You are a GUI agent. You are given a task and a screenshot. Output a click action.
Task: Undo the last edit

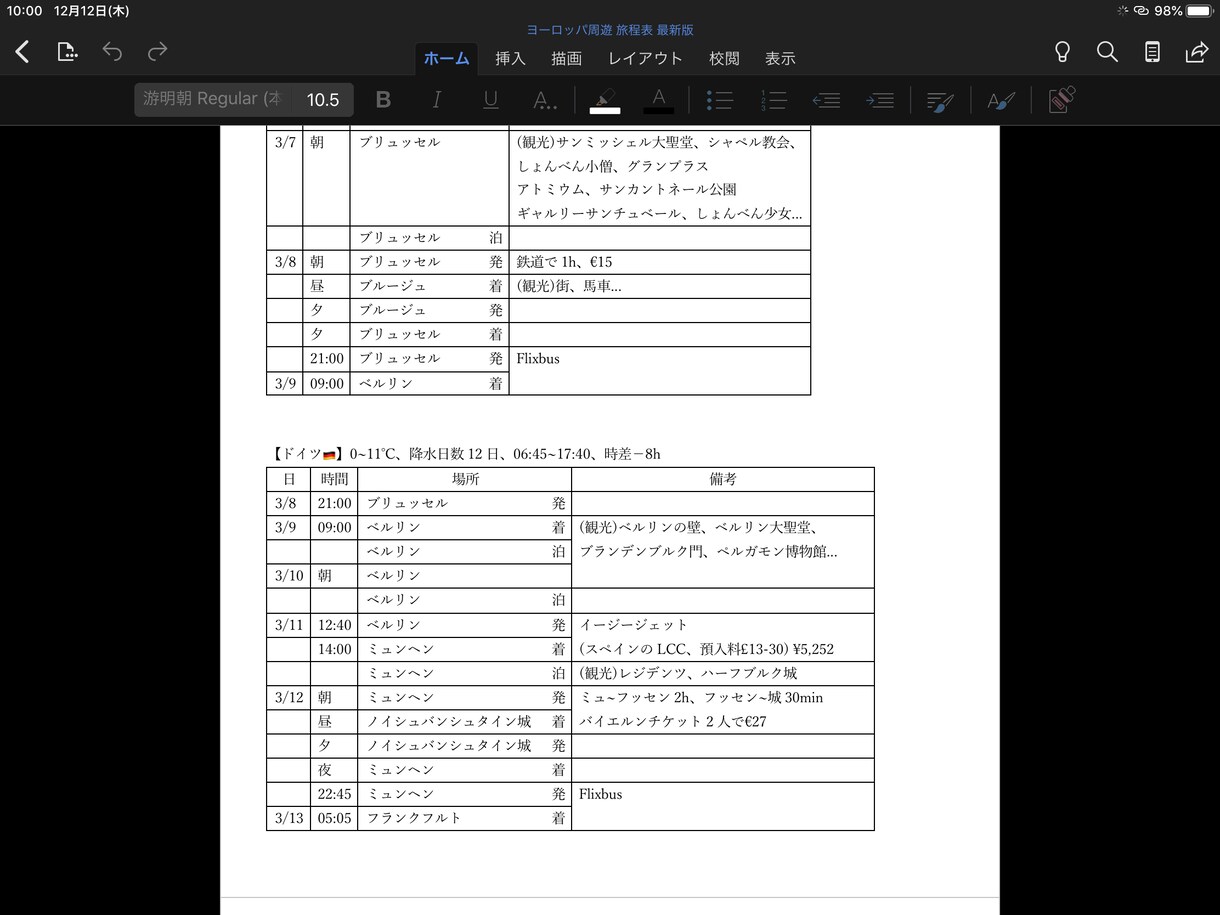[x=112, y=52]
